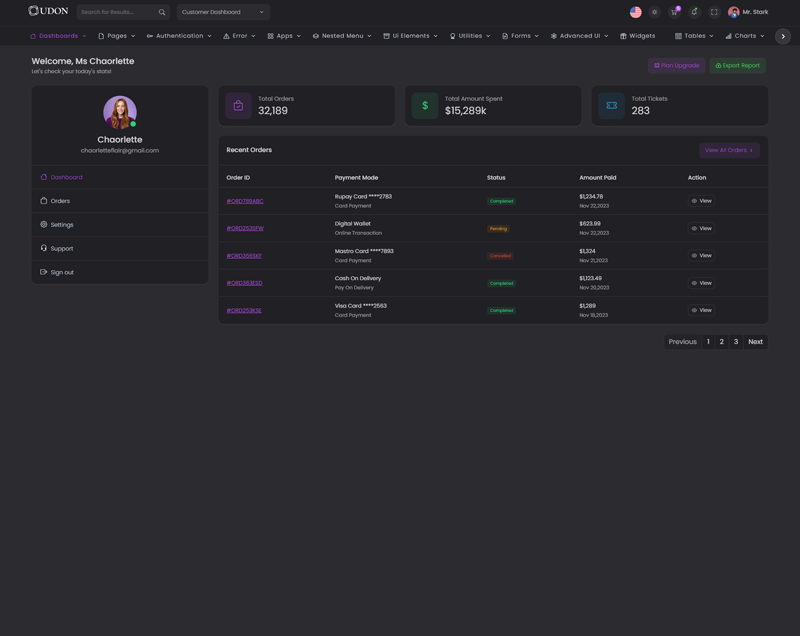
Task: Open the notifications bell icon
Action: [x=694, y=12]
